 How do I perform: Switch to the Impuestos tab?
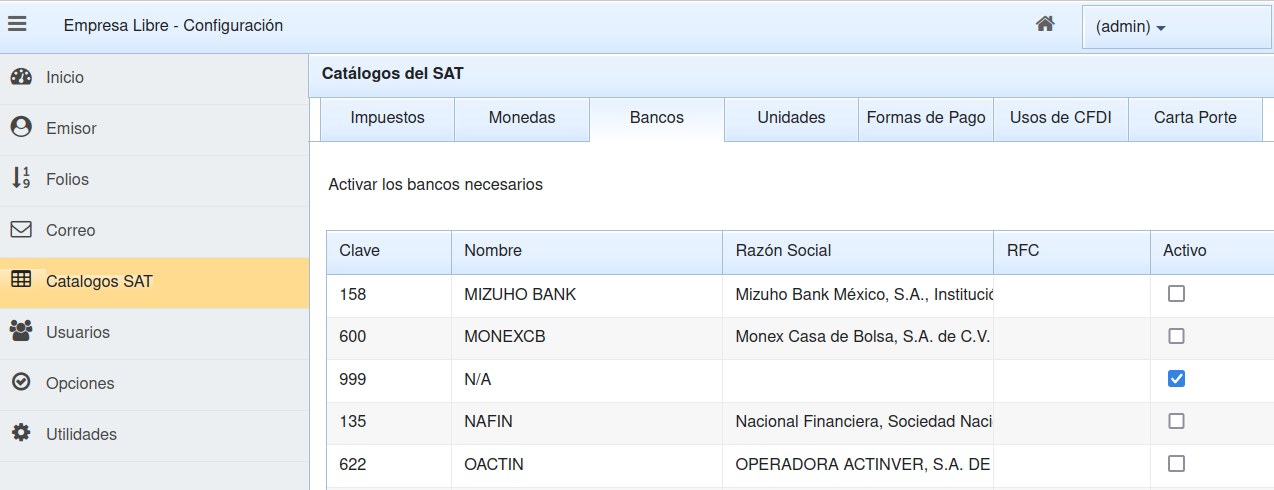(x=387, y=118)
